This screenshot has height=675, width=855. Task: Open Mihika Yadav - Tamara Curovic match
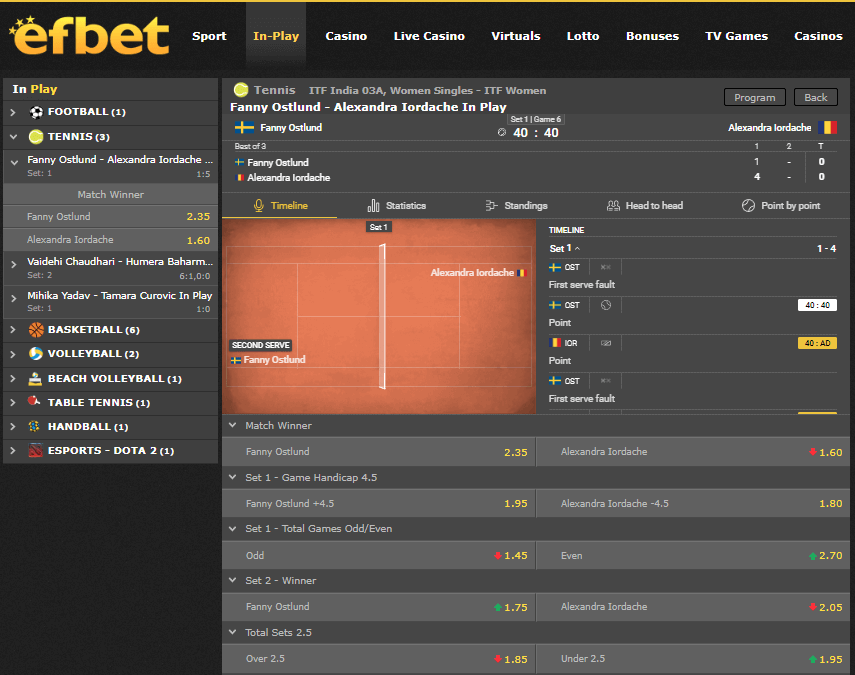point(111,302)
